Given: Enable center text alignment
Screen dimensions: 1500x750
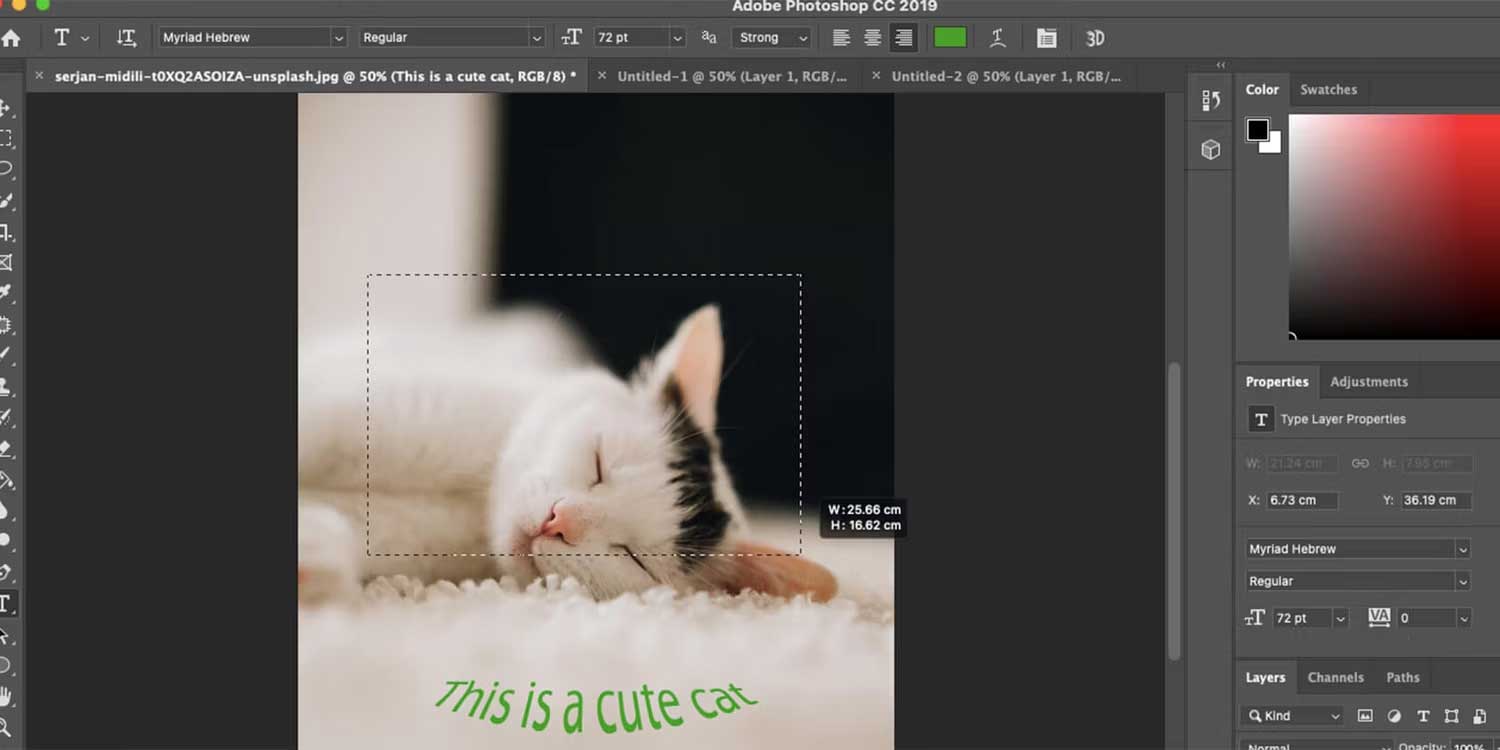Looking at the screenshot, I should point(872,37).
